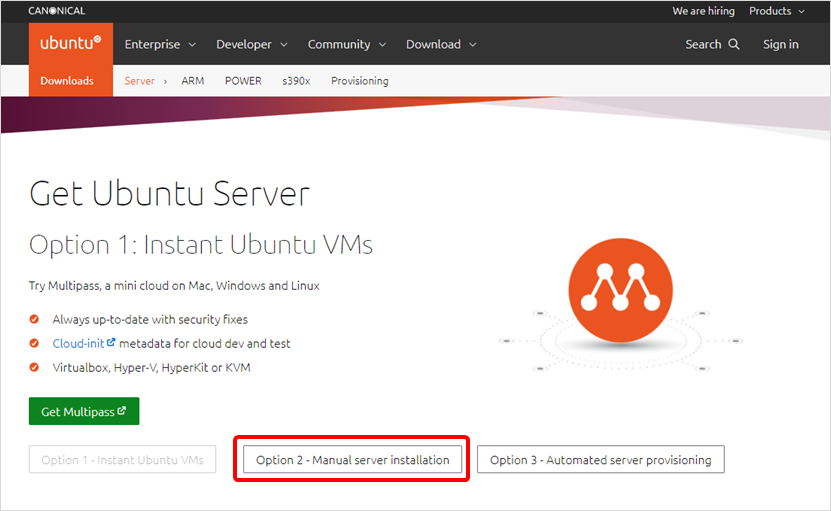The width and height of the screenshot is (831, 511).
Task: Click Option 1: Instant Ubuntu VMs heading
Action: tap(201, 245)
